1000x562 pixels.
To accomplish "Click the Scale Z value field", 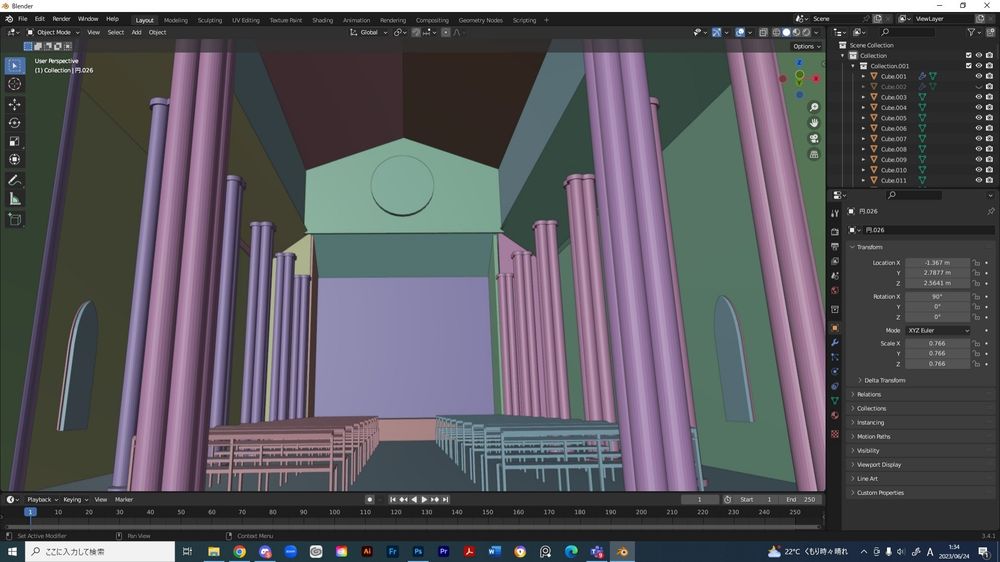I will (937, 364).
